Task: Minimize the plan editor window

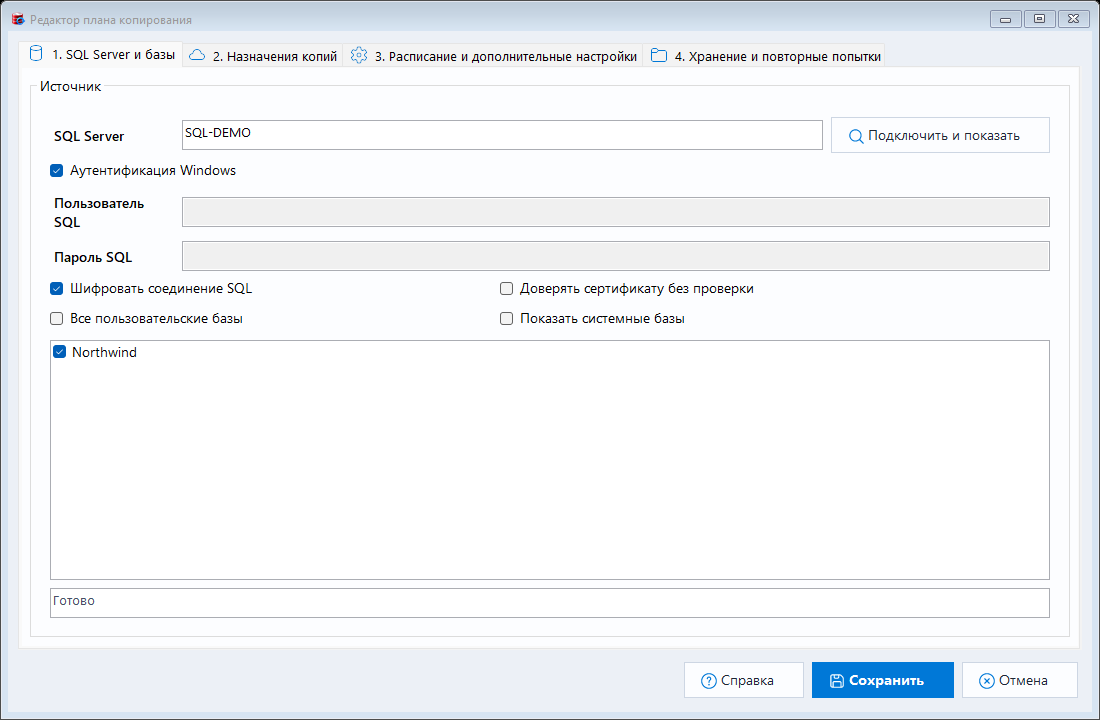Action: click(x=1005, y=19)
